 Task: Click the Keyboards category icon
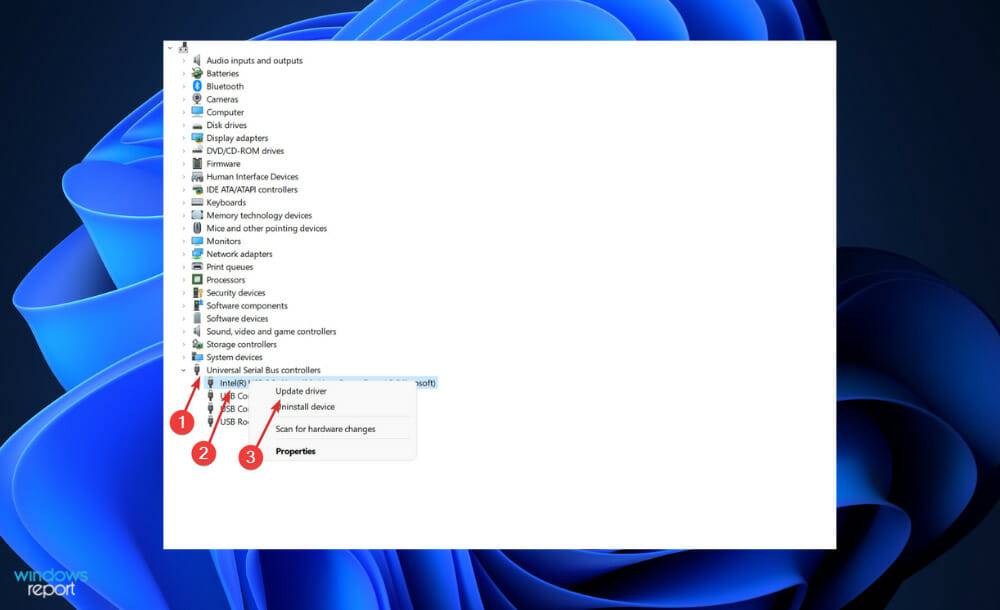(197, 202)
